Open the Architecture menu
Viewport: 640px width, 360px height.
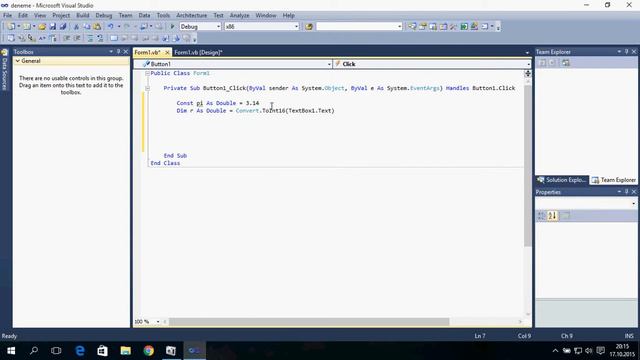point(191,16)
